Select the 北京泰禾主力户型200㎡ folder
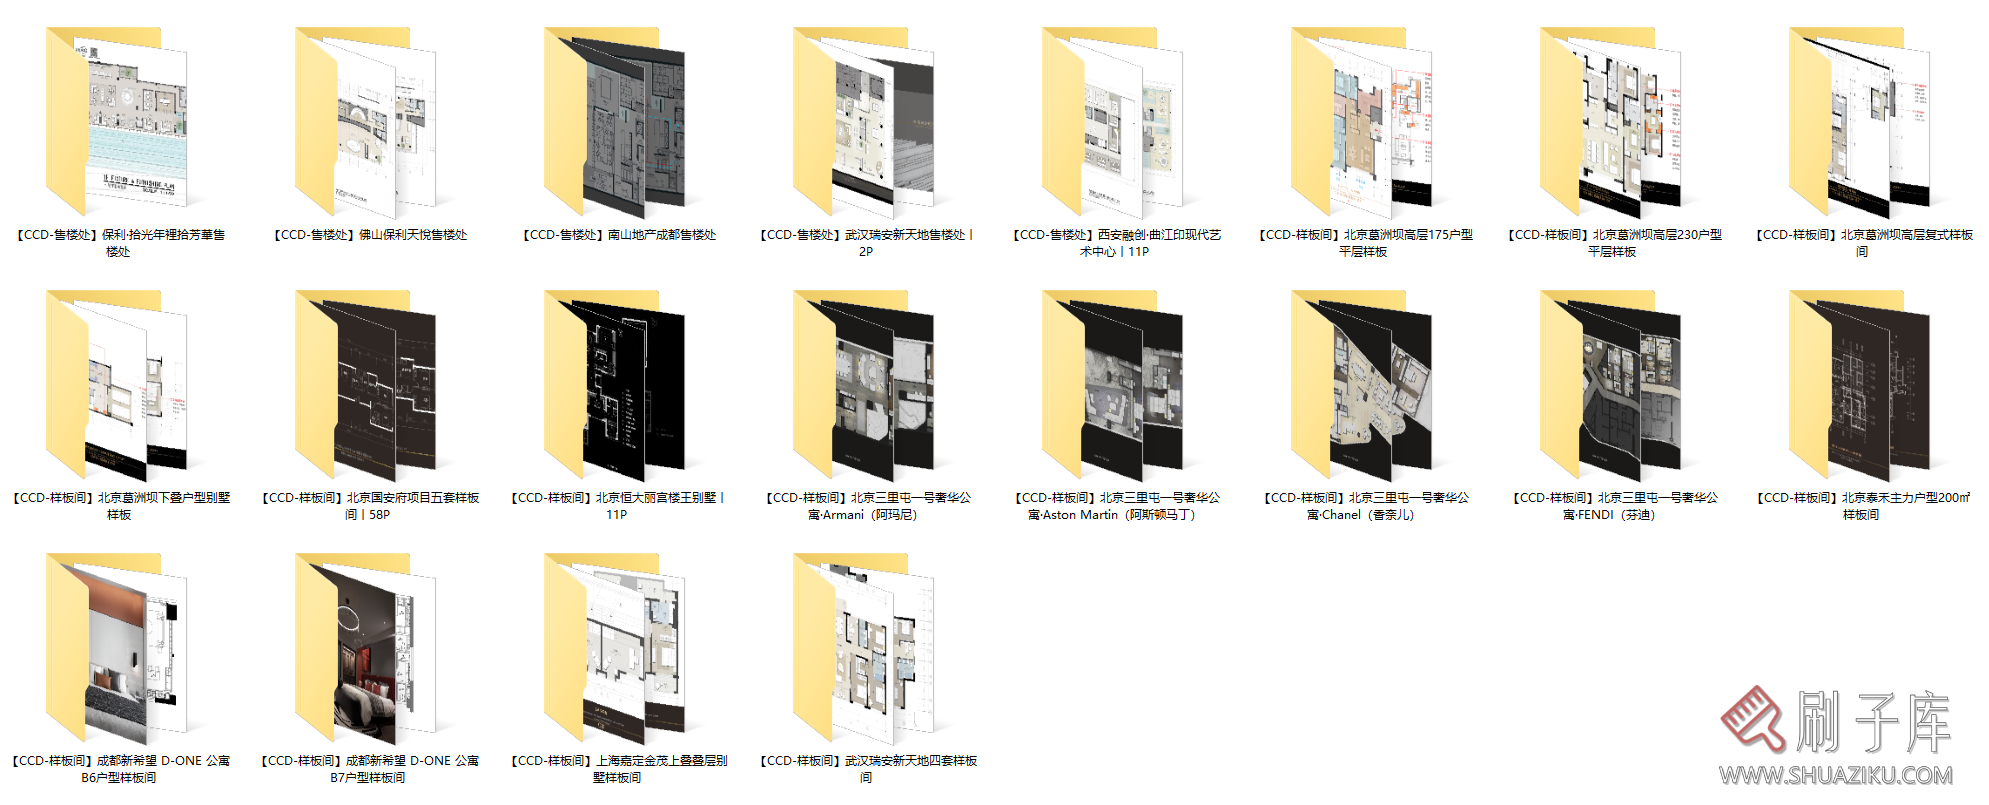The height and width of the screenshot is (805, 1989). point(1860,385)
